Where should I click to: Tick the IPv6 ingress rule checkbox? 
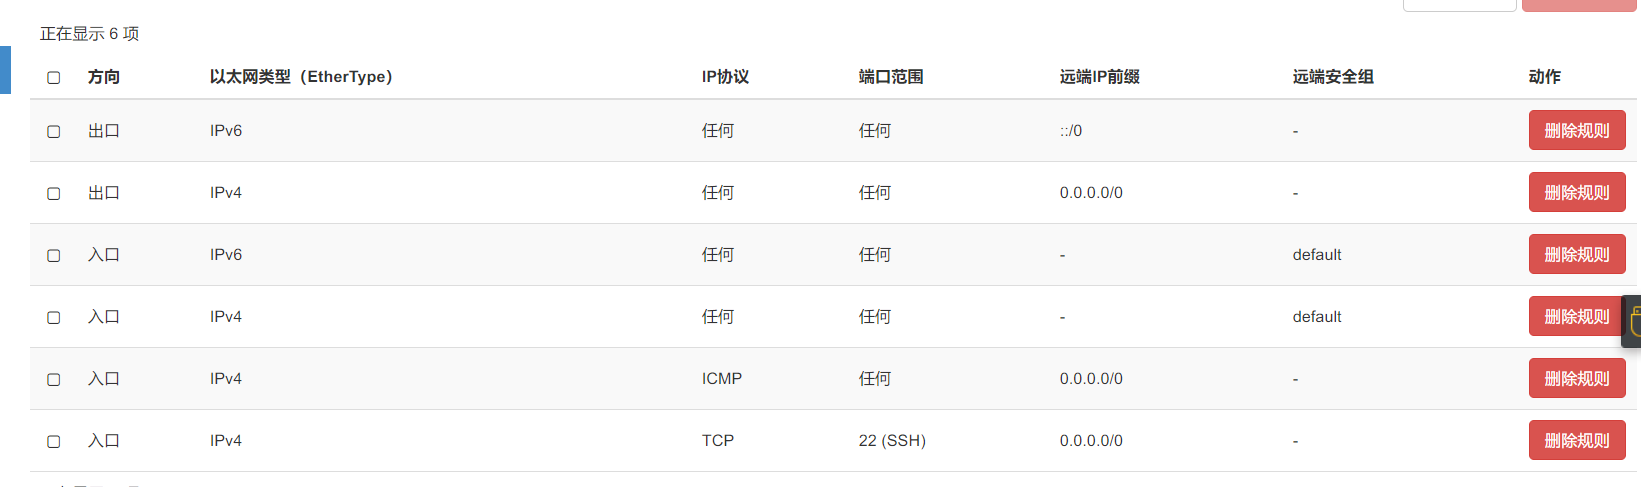[54, 256]
